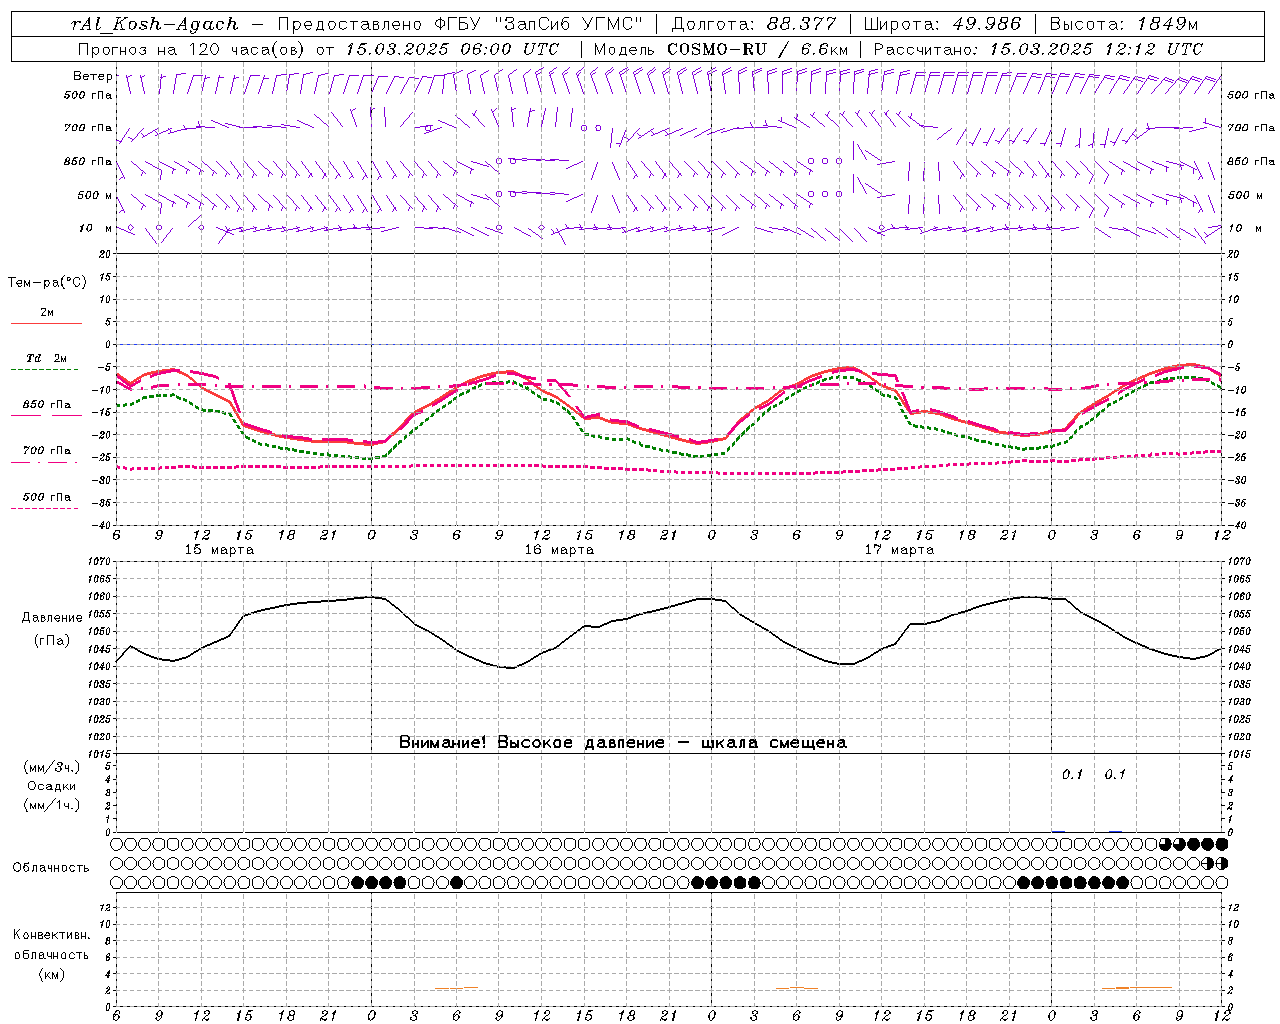The width and height of the screenshot is (1280, 1024).
Task: Click the 10 м wind level label on left
Action: (x=96, y=228)
